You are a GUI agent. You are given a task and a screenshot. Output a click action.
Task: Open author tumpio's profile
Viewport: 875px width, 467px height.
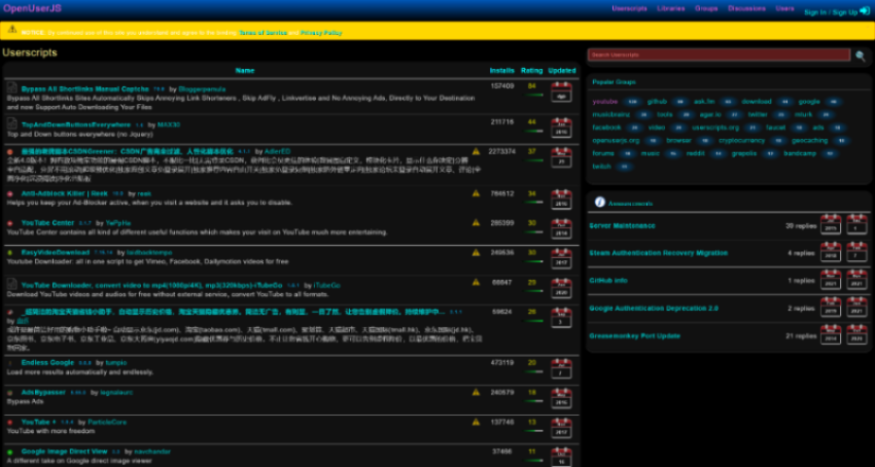116,363
